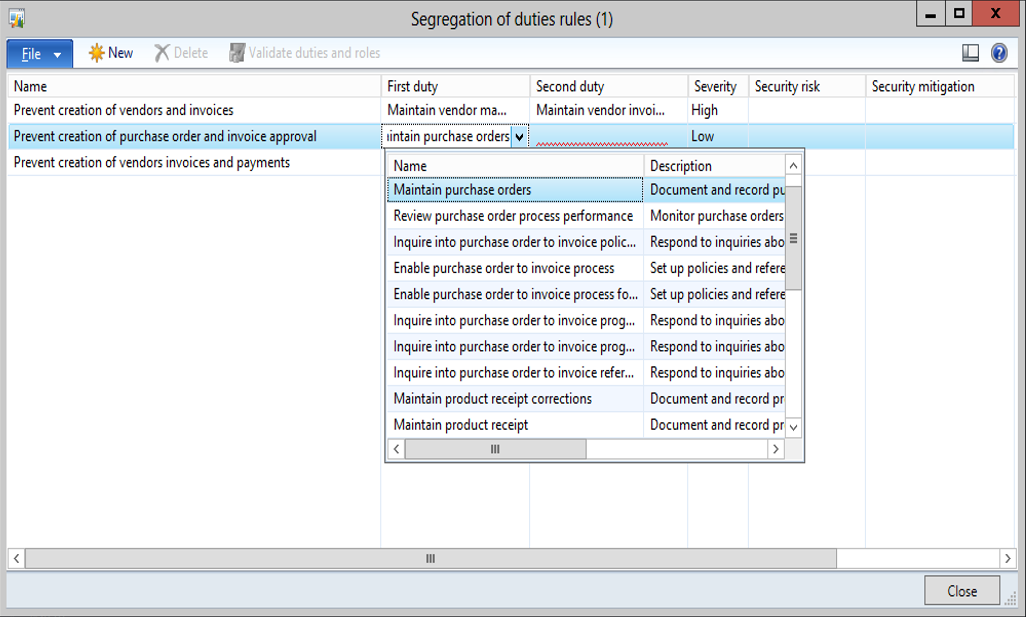Click Validate duties and roles icon

(x=237, y=53)
